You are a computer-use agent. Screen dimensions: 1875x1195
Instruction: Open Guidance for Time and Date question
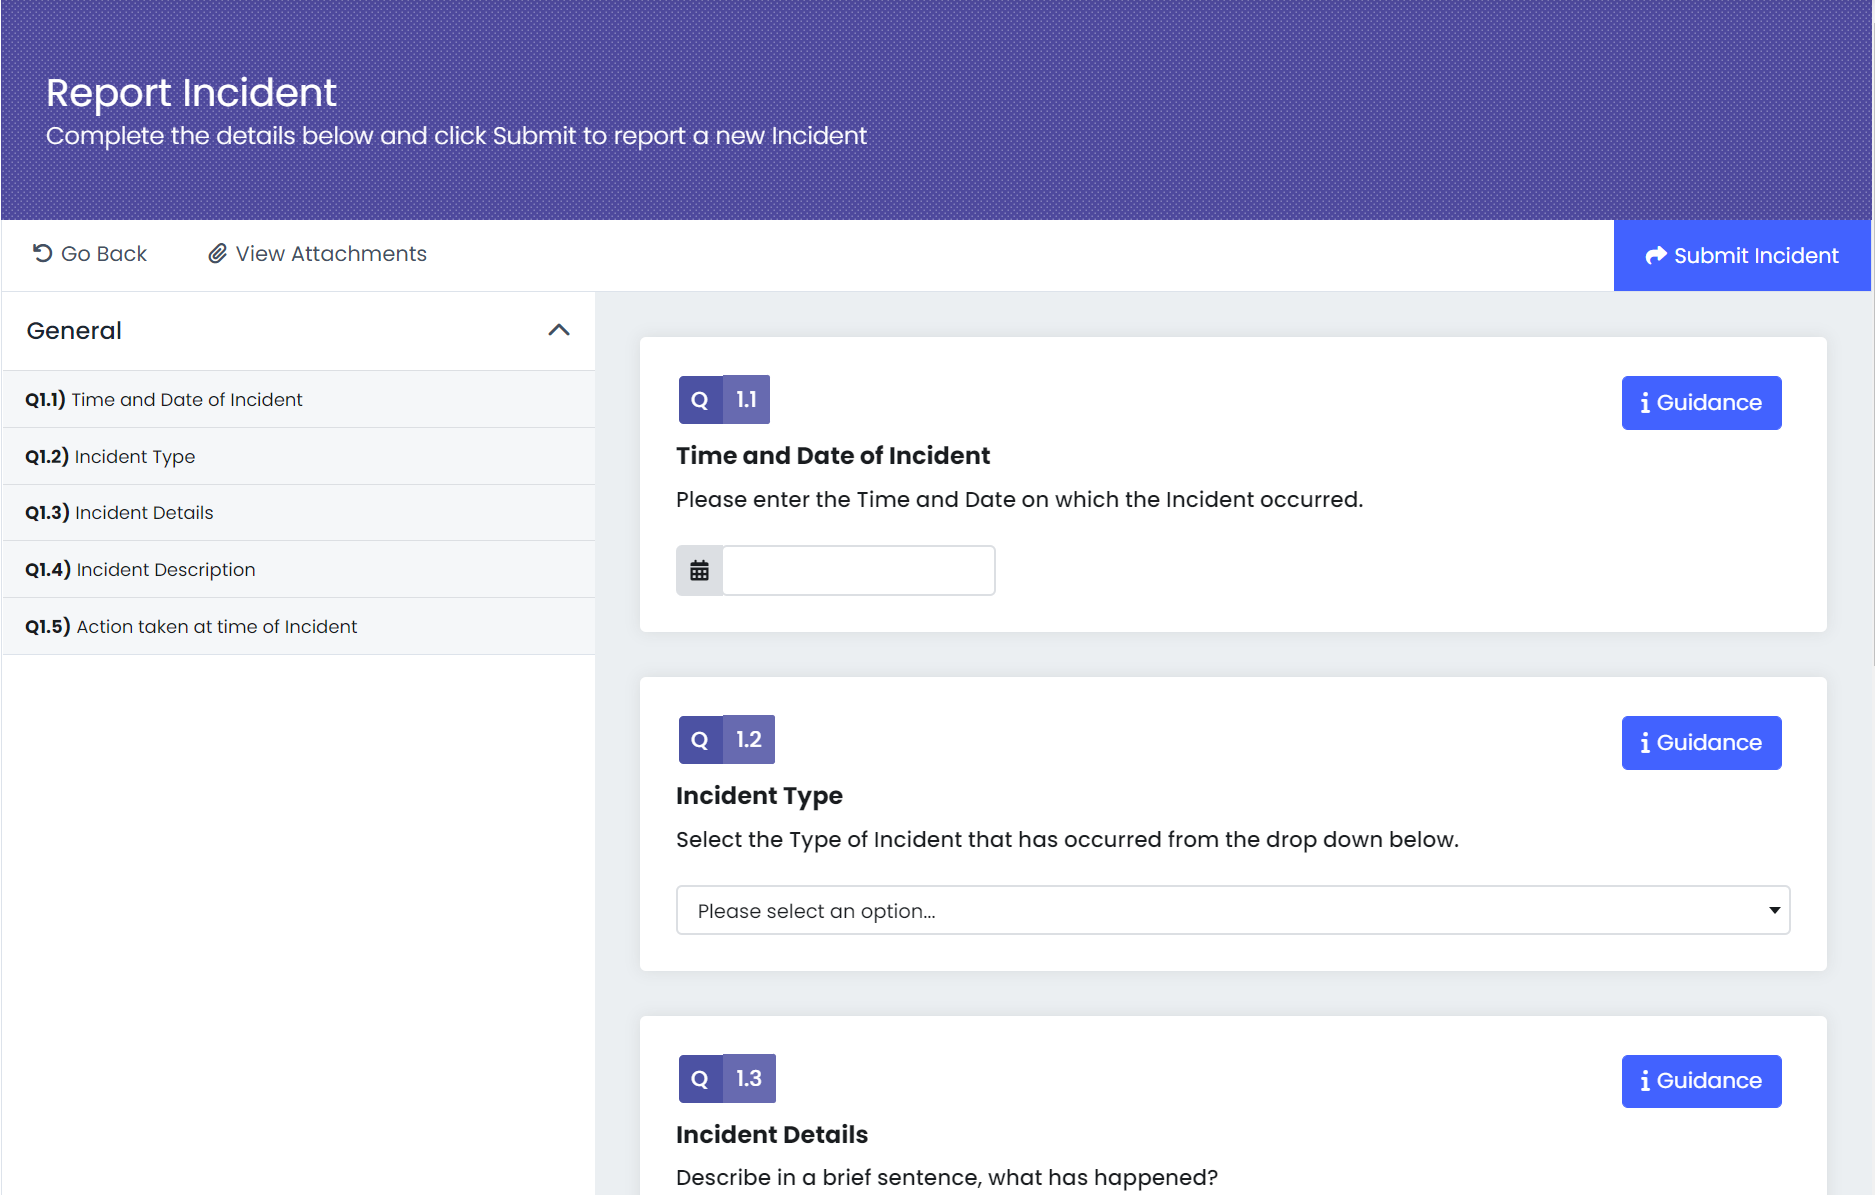[1701, 403]
